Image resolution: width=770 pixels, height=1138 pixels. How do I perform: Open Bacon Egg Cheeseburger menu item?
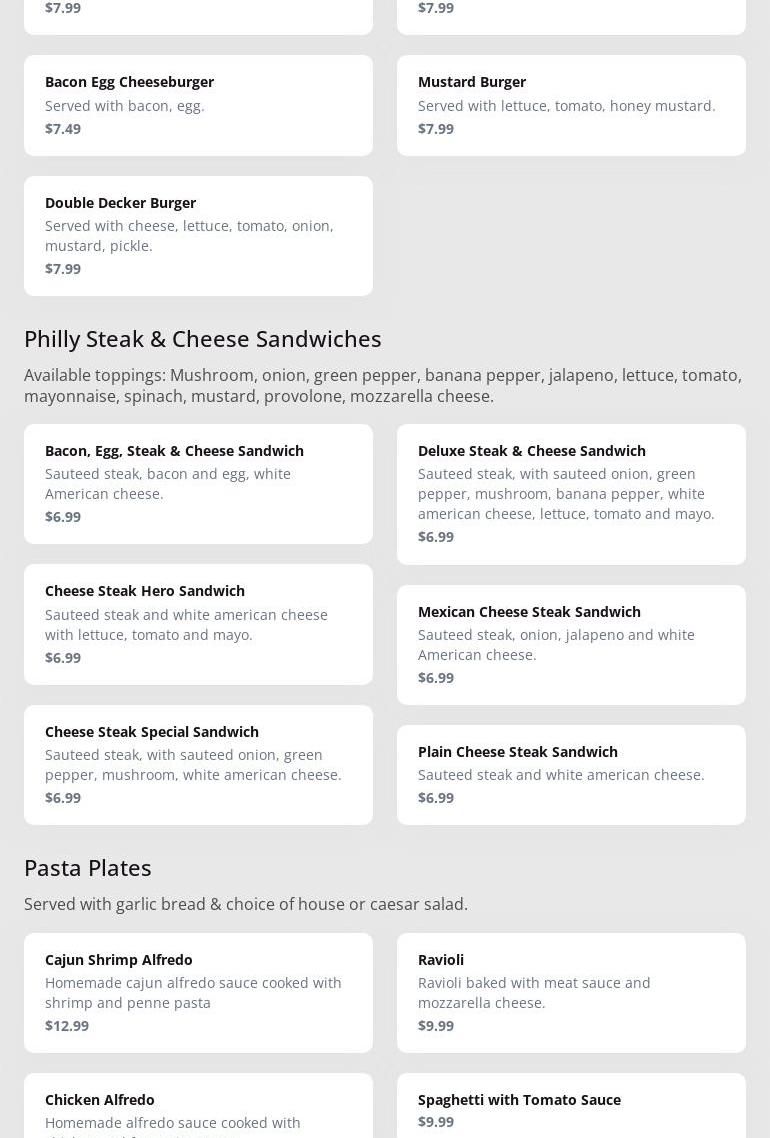pos(198,105)
